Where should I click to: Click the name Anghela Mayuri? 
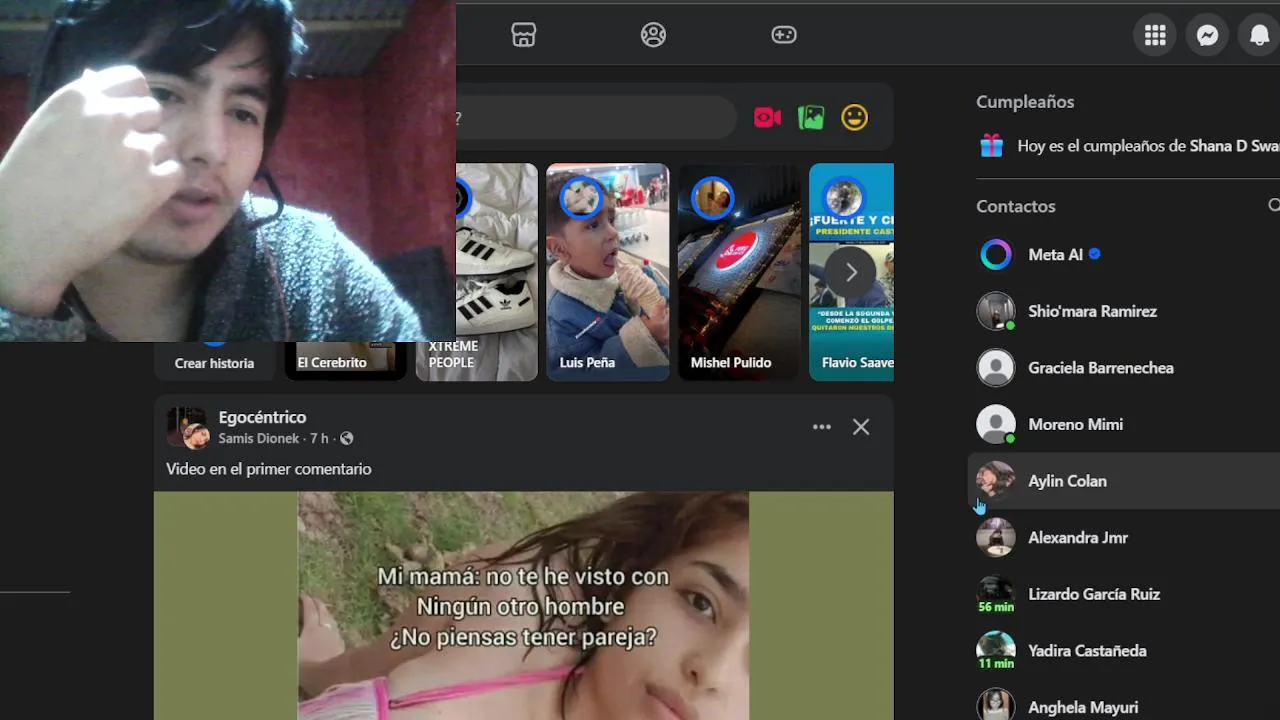1083,707
